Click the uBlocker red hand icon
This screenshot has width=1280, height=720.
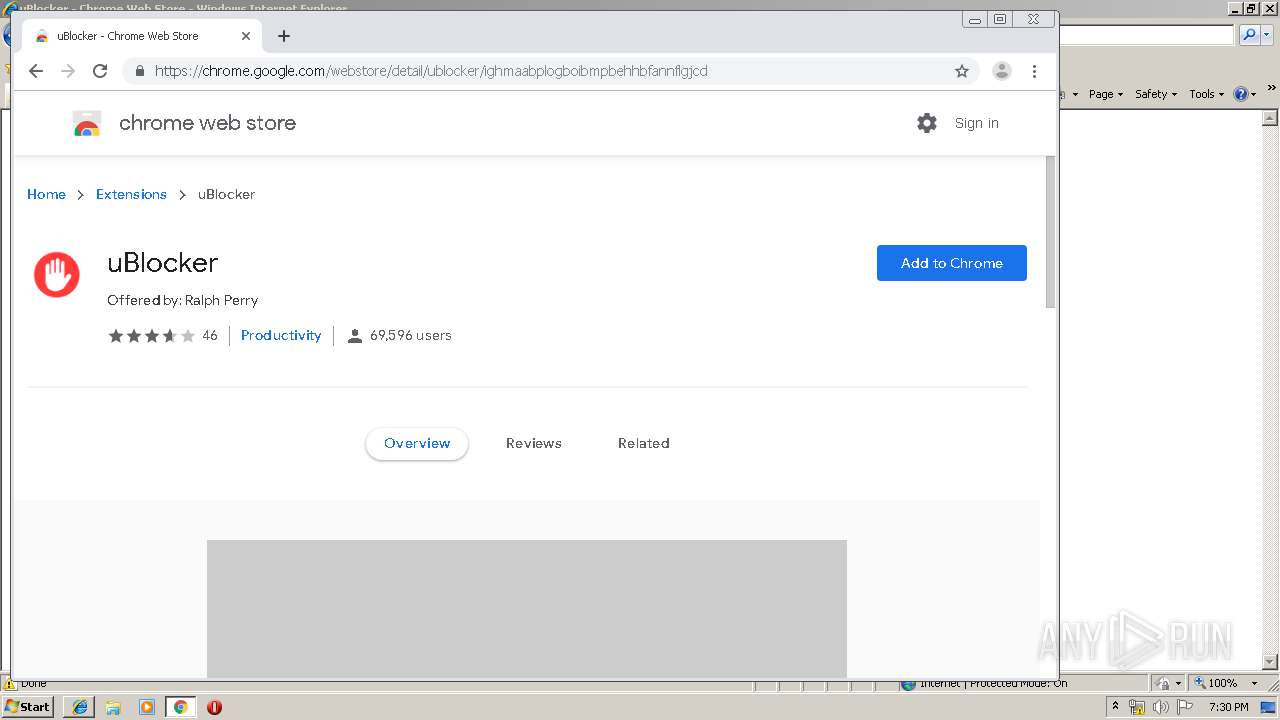point(57,275)
